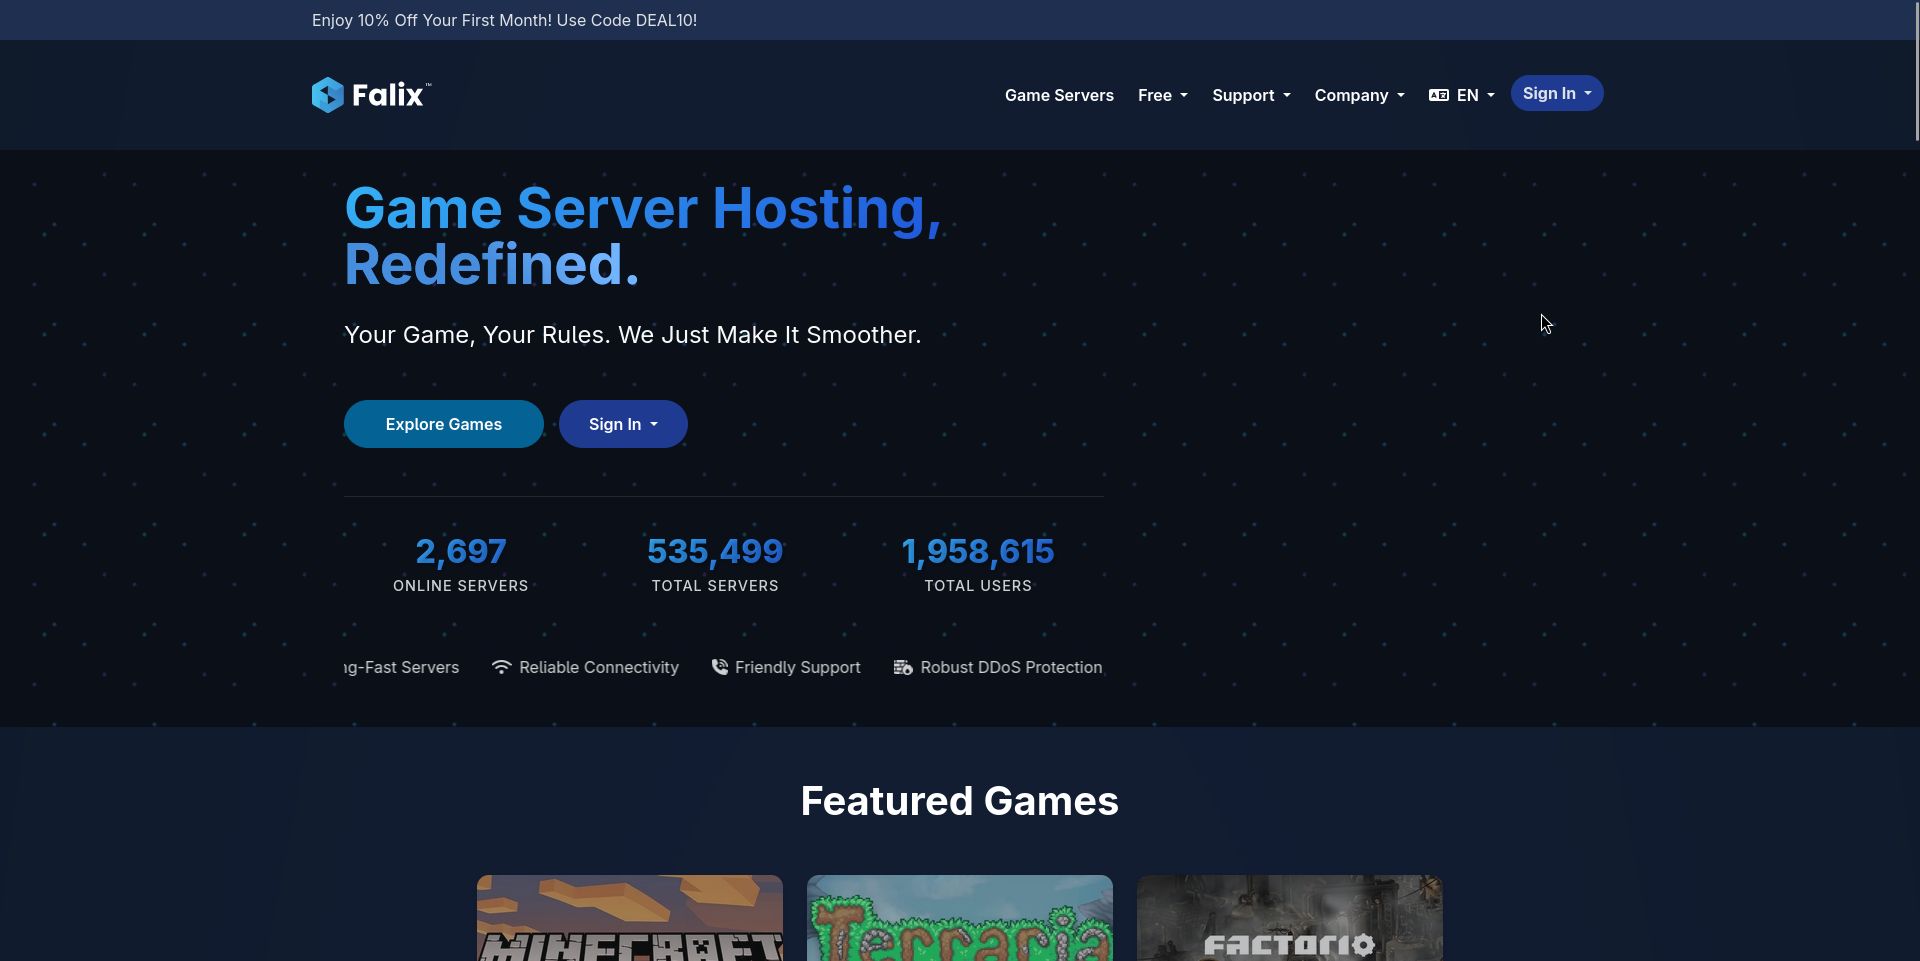Open the Company menu
1920x961 pixels.
point(1352,96)
